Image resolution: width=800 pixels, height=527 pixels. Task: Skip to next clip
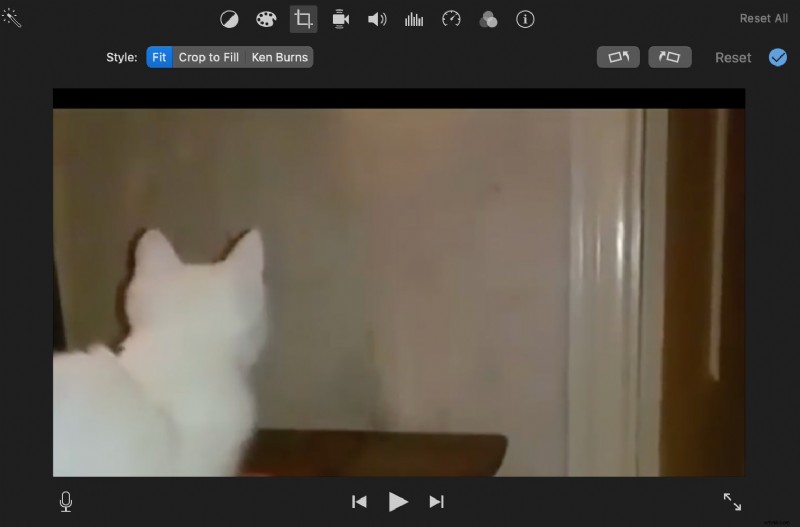tap(437, 502)
